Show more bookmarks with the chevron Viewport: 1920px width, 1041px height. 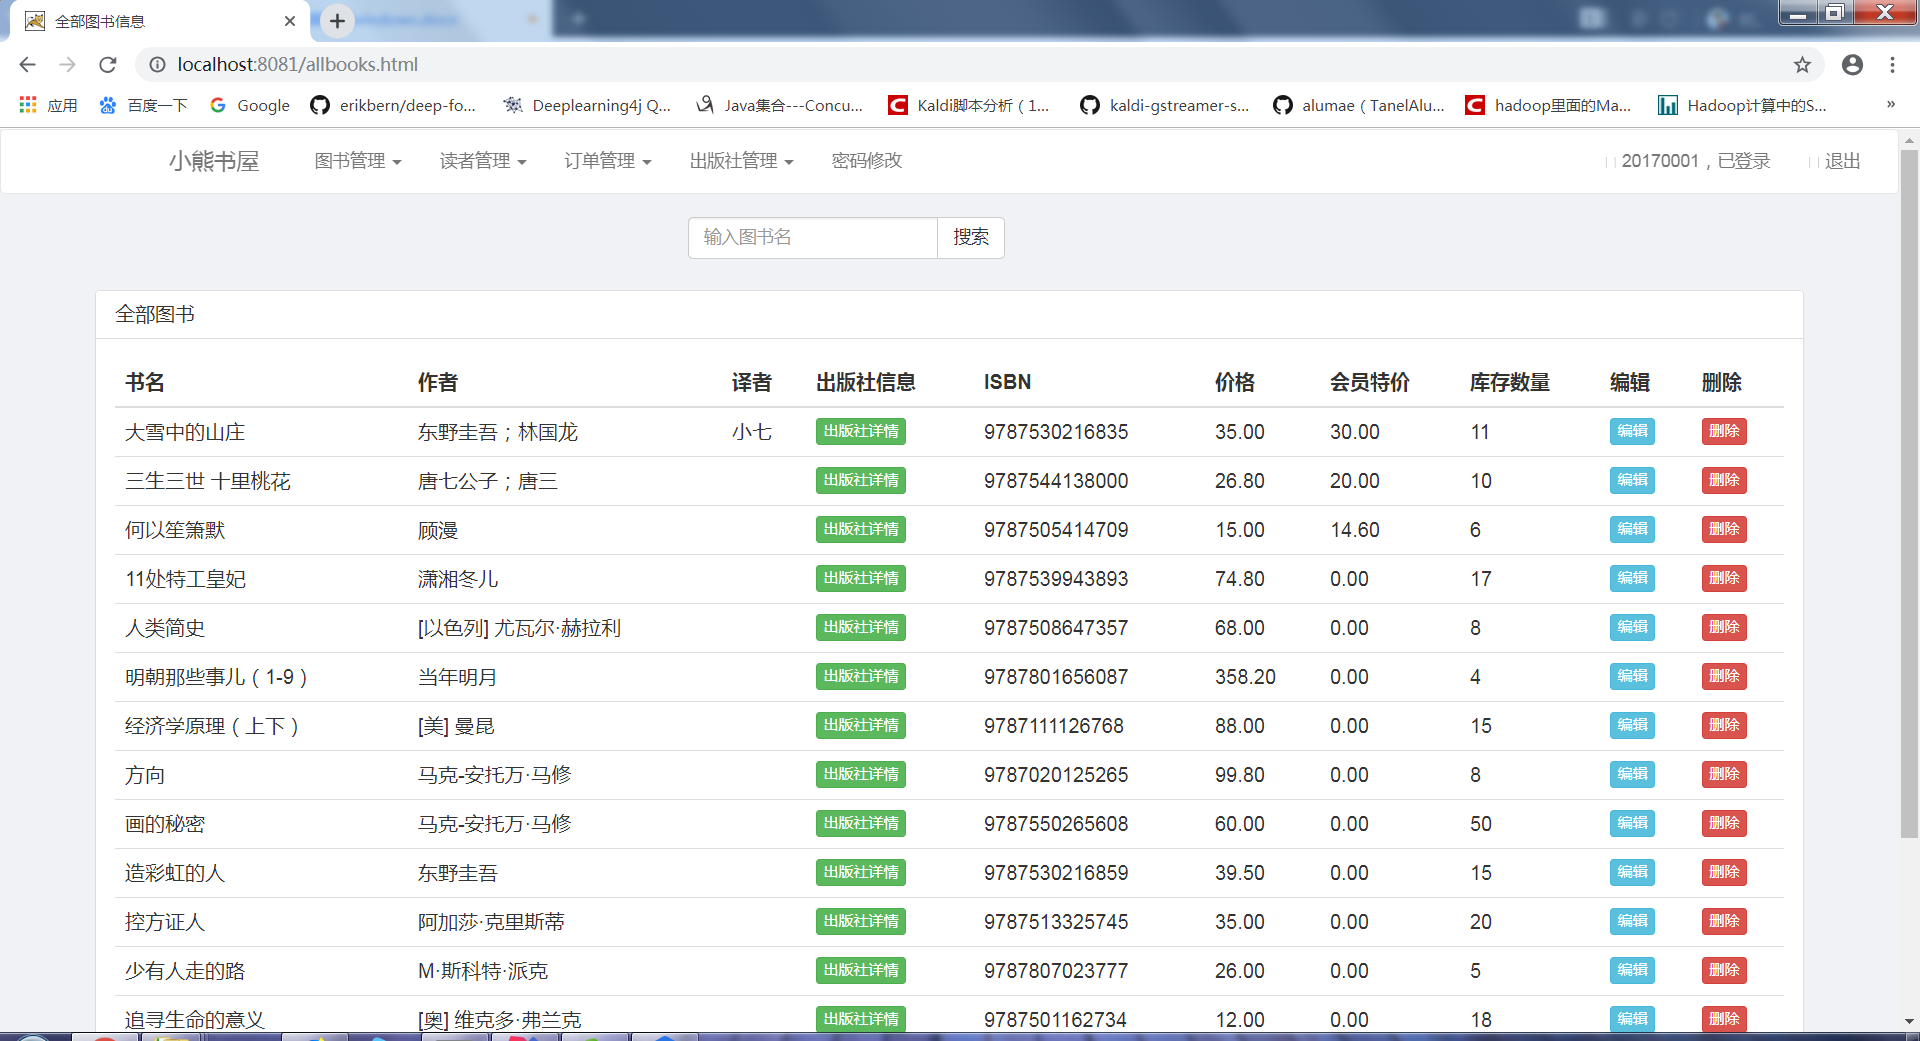tap(1890, 104)
